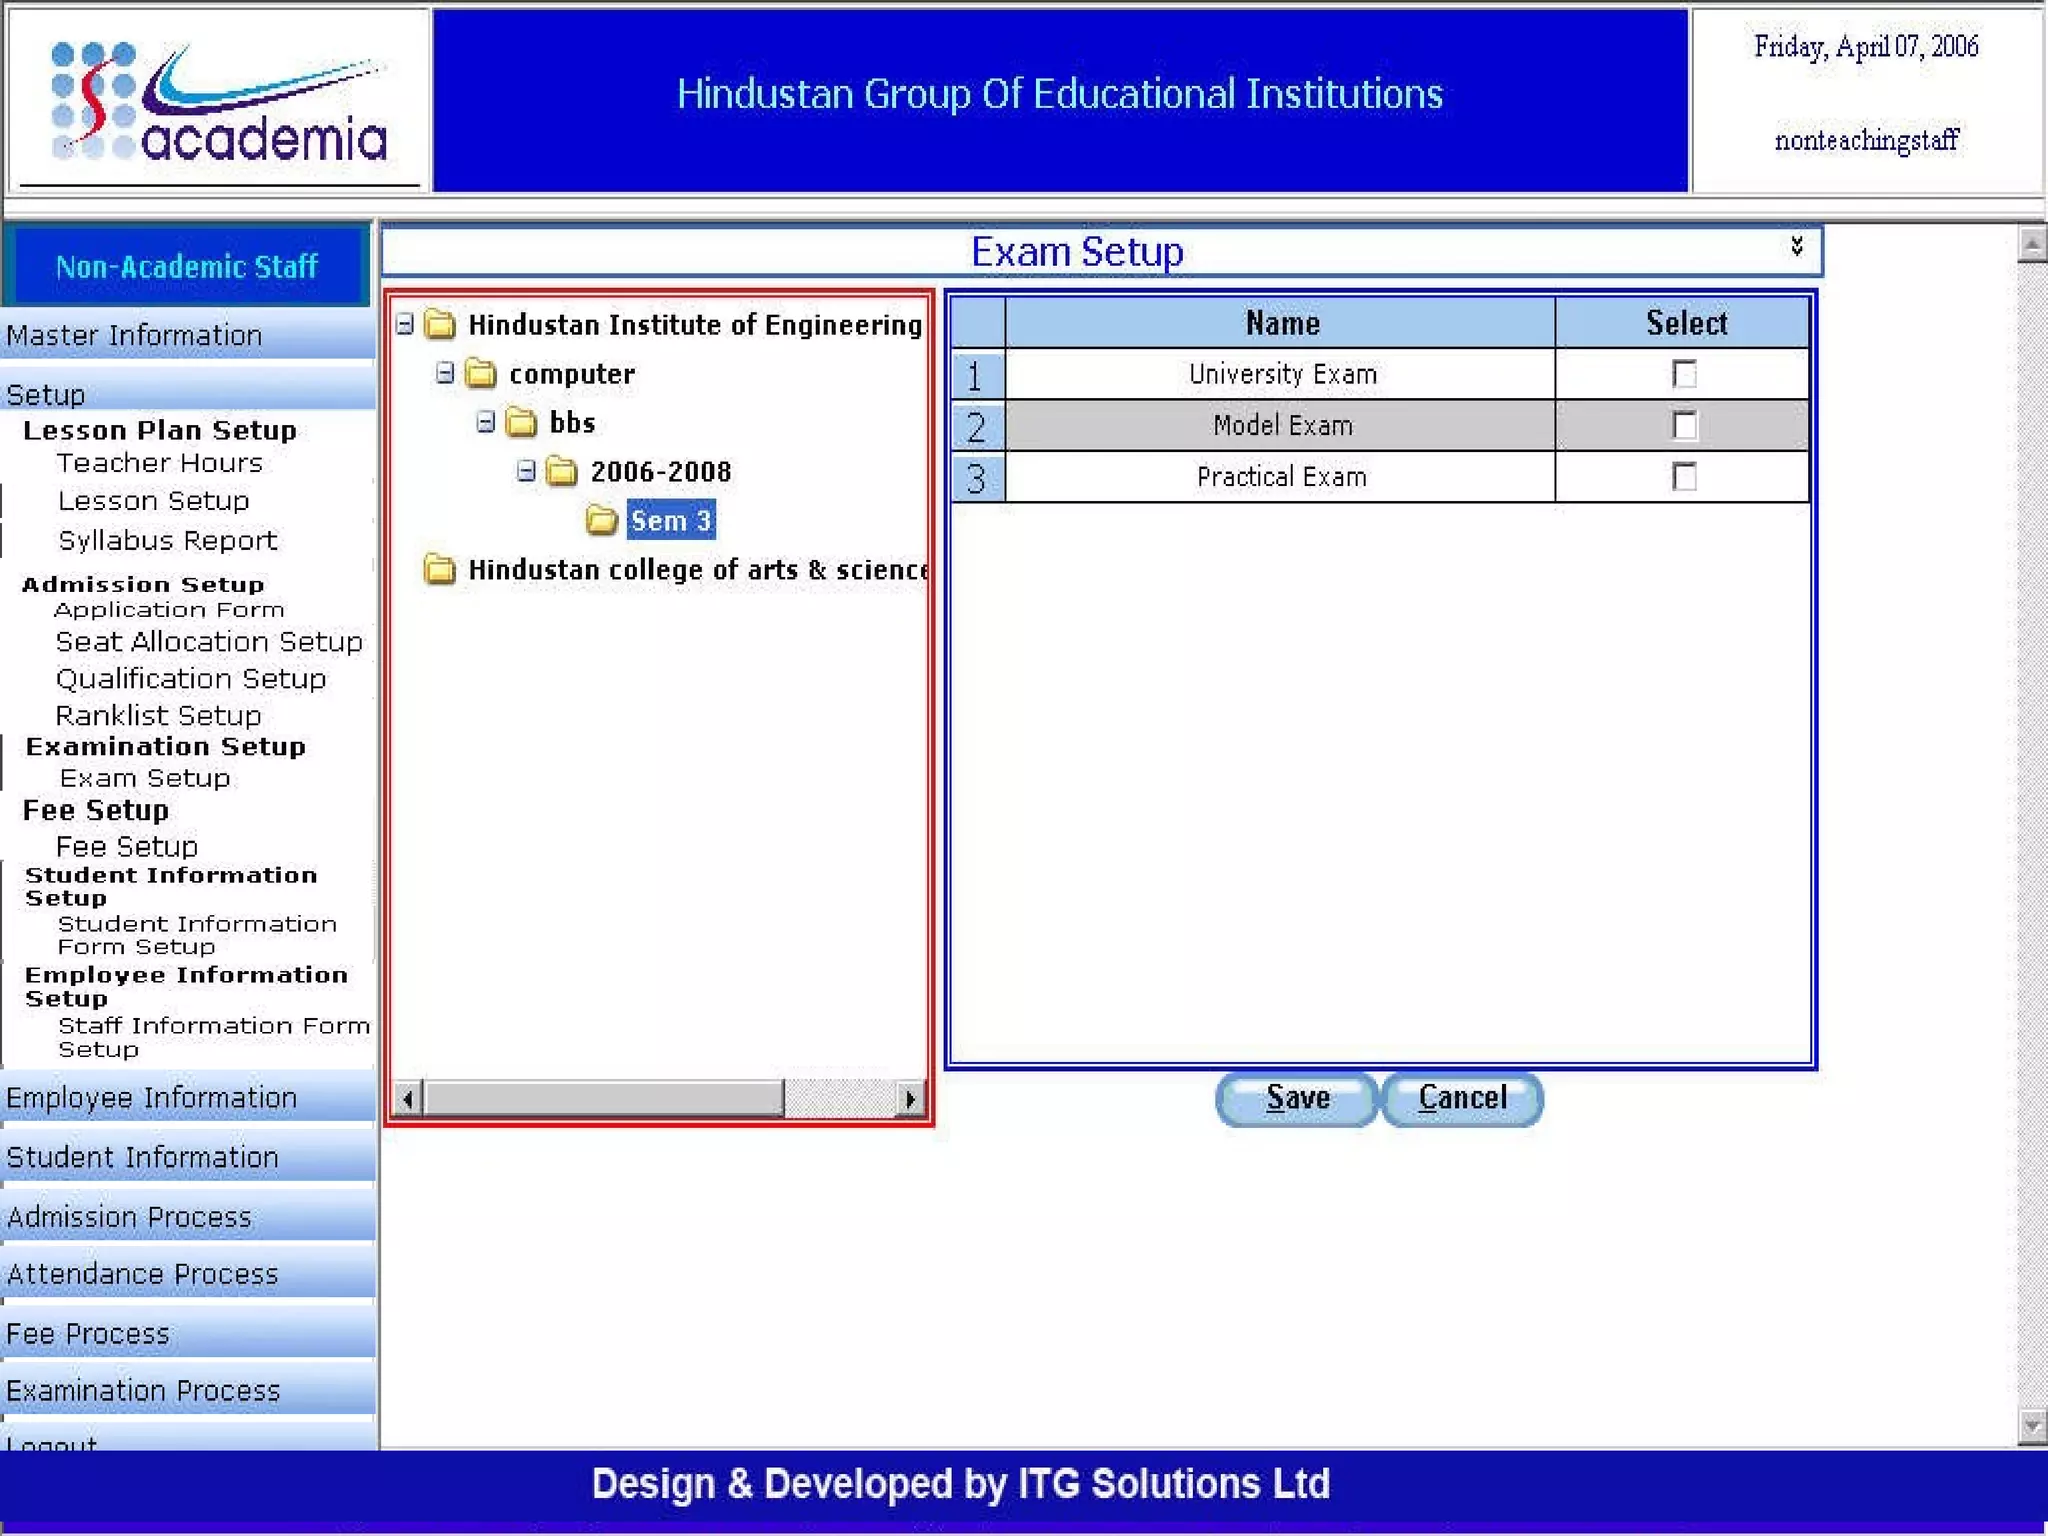Click the Hindustan Institute of Engineering folder icon
Image resolution: width=2048 pixels, height=1536 pixels.
[440, 324]
